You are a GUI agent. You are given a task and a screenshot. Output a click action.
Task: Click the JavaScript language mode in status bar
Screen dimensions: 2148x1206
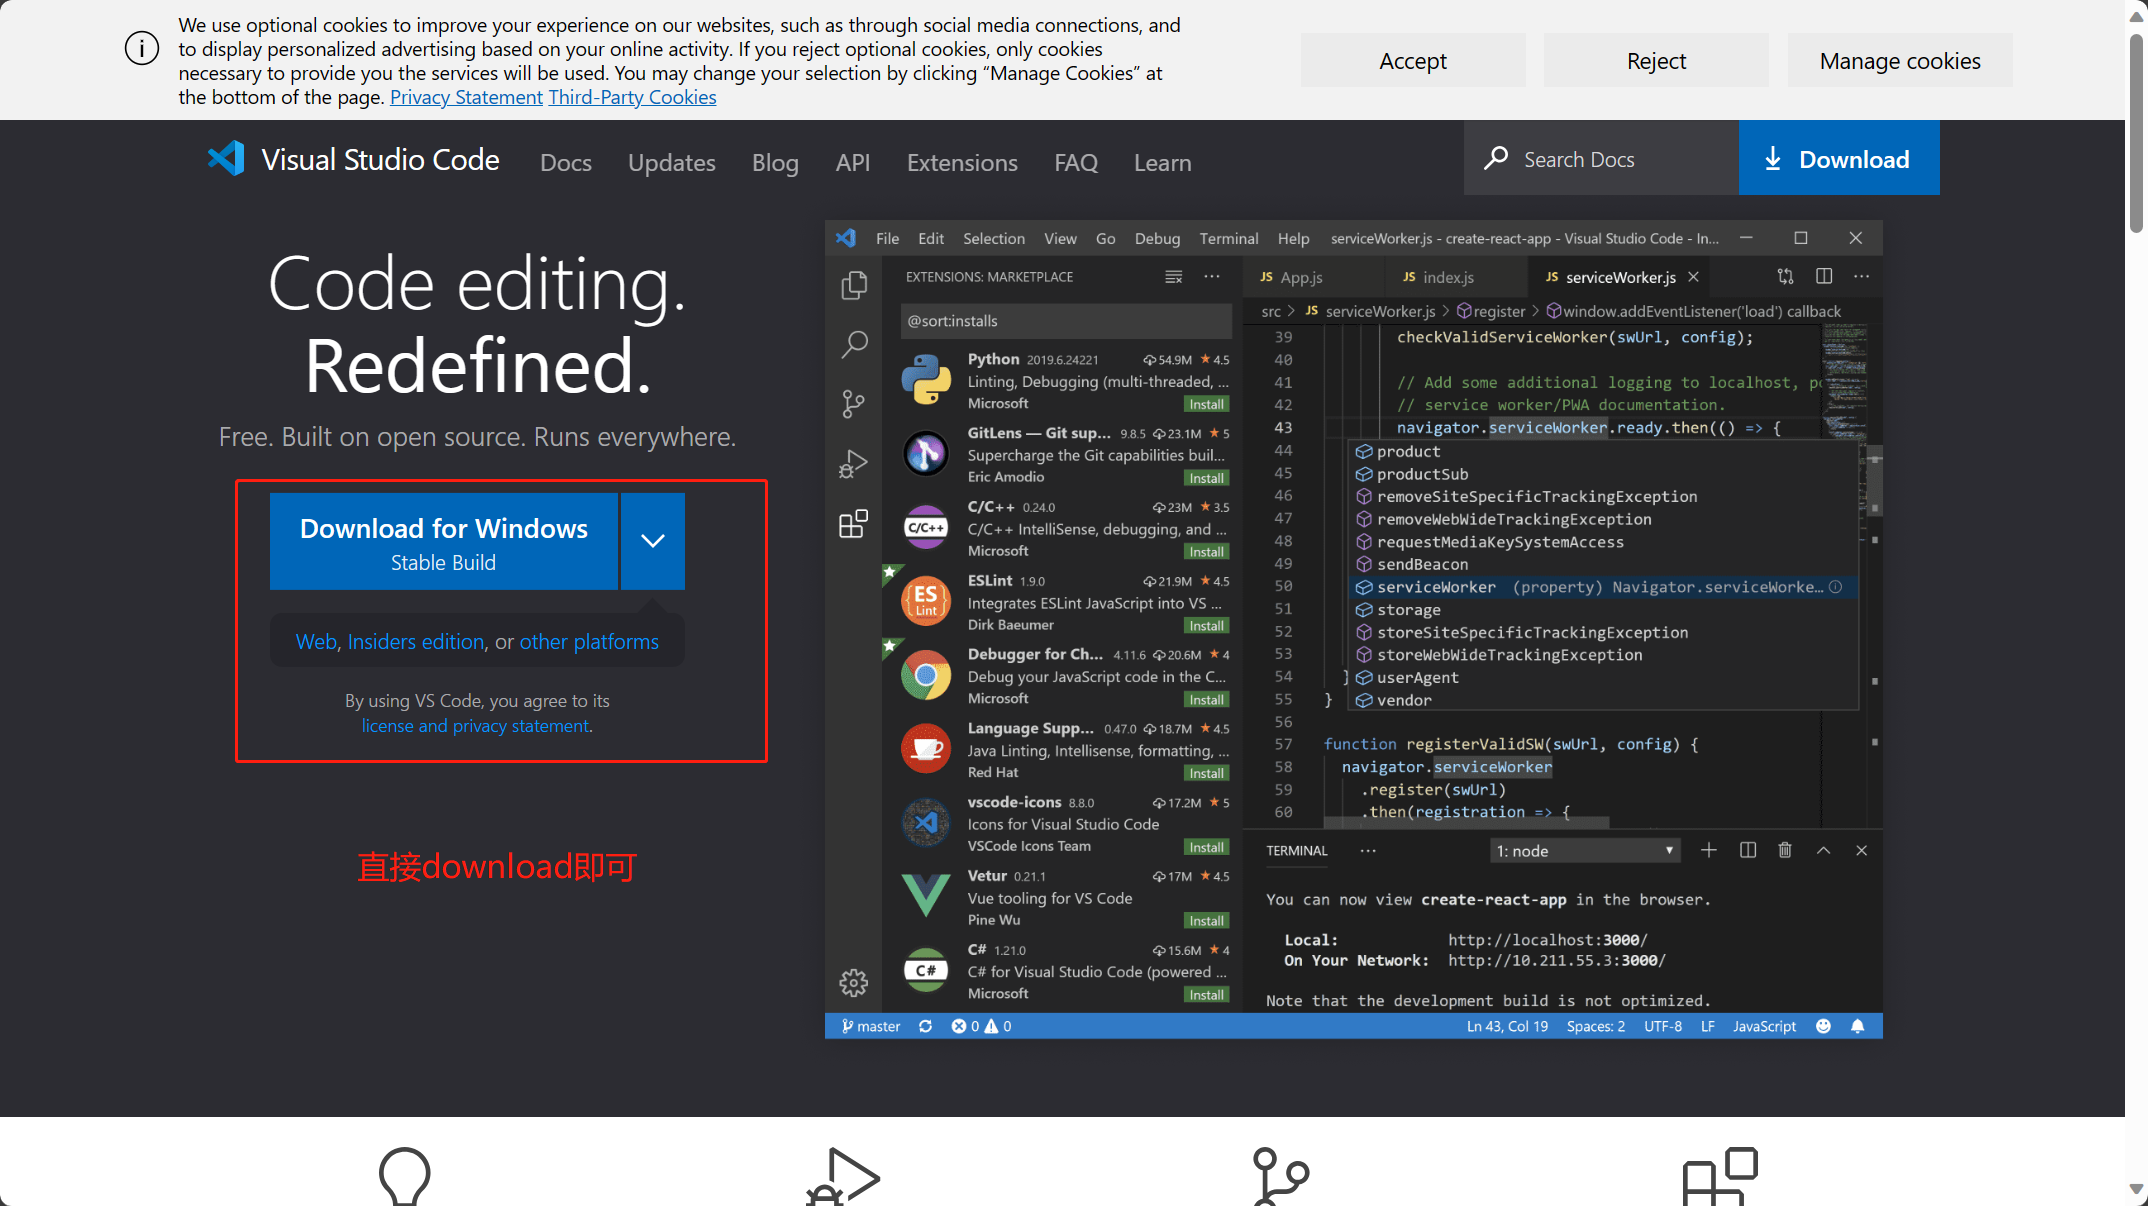coord(1764,1026)
